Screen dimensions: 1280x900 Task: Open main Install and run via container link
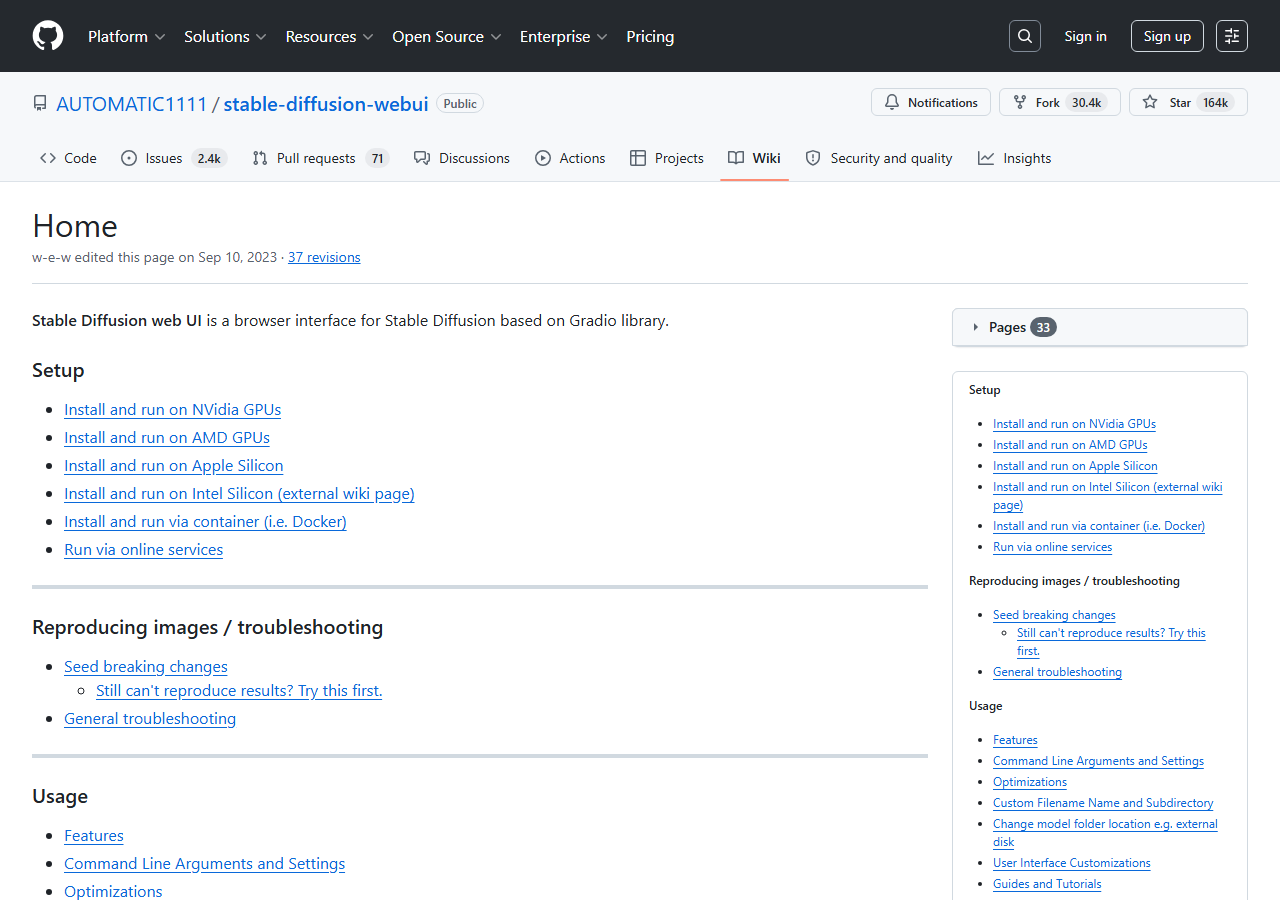205,522
